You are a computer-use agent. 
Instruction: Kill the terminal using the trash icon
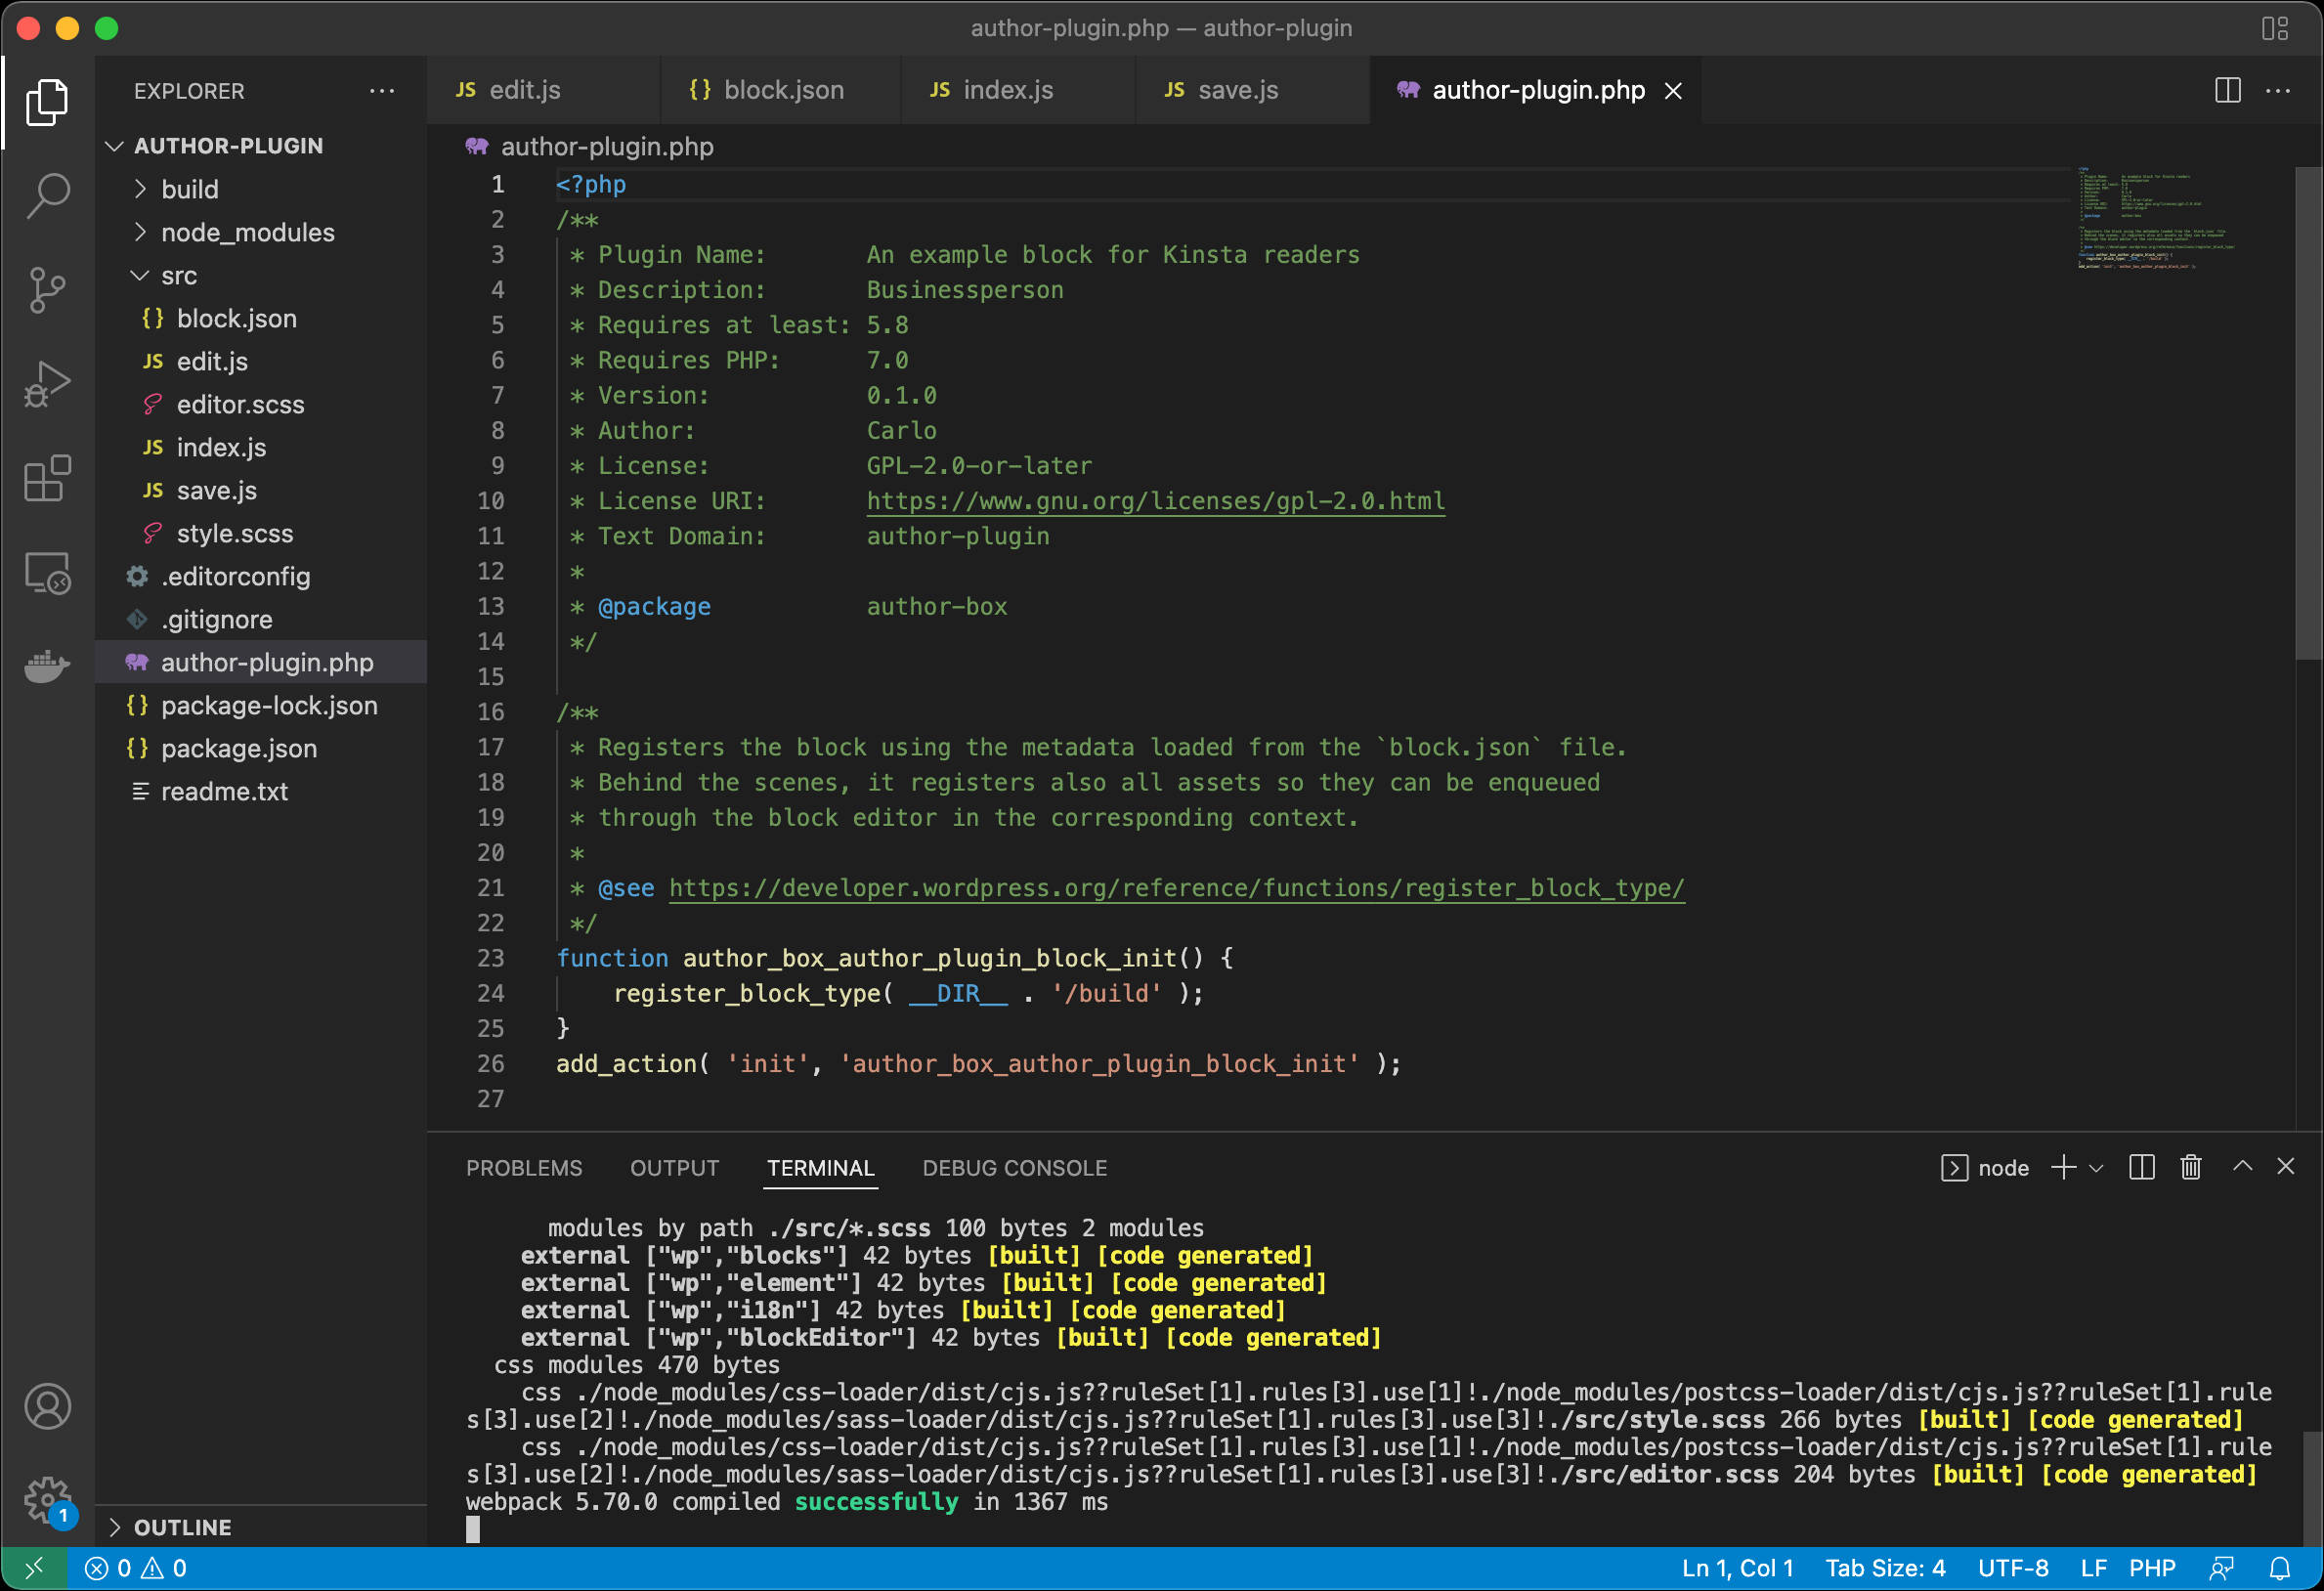click(x=2190, y=1167)
